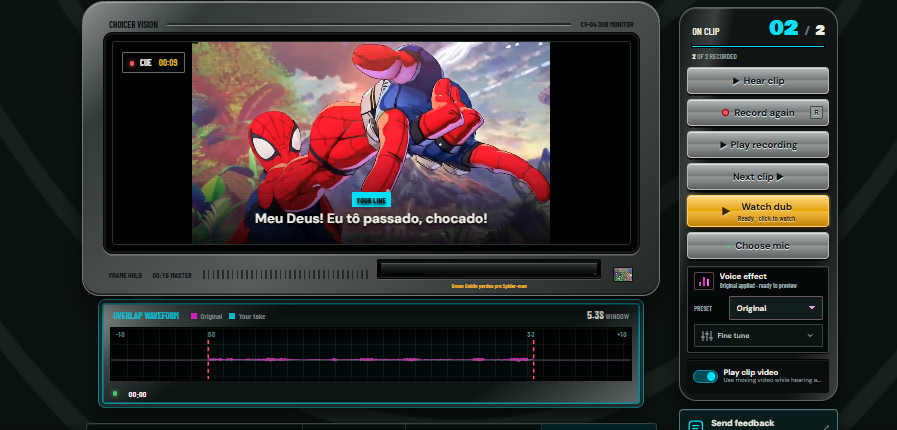
Task: Click the '2 OF 2 RECORDED' status text
Action: [x=714, y=57]
